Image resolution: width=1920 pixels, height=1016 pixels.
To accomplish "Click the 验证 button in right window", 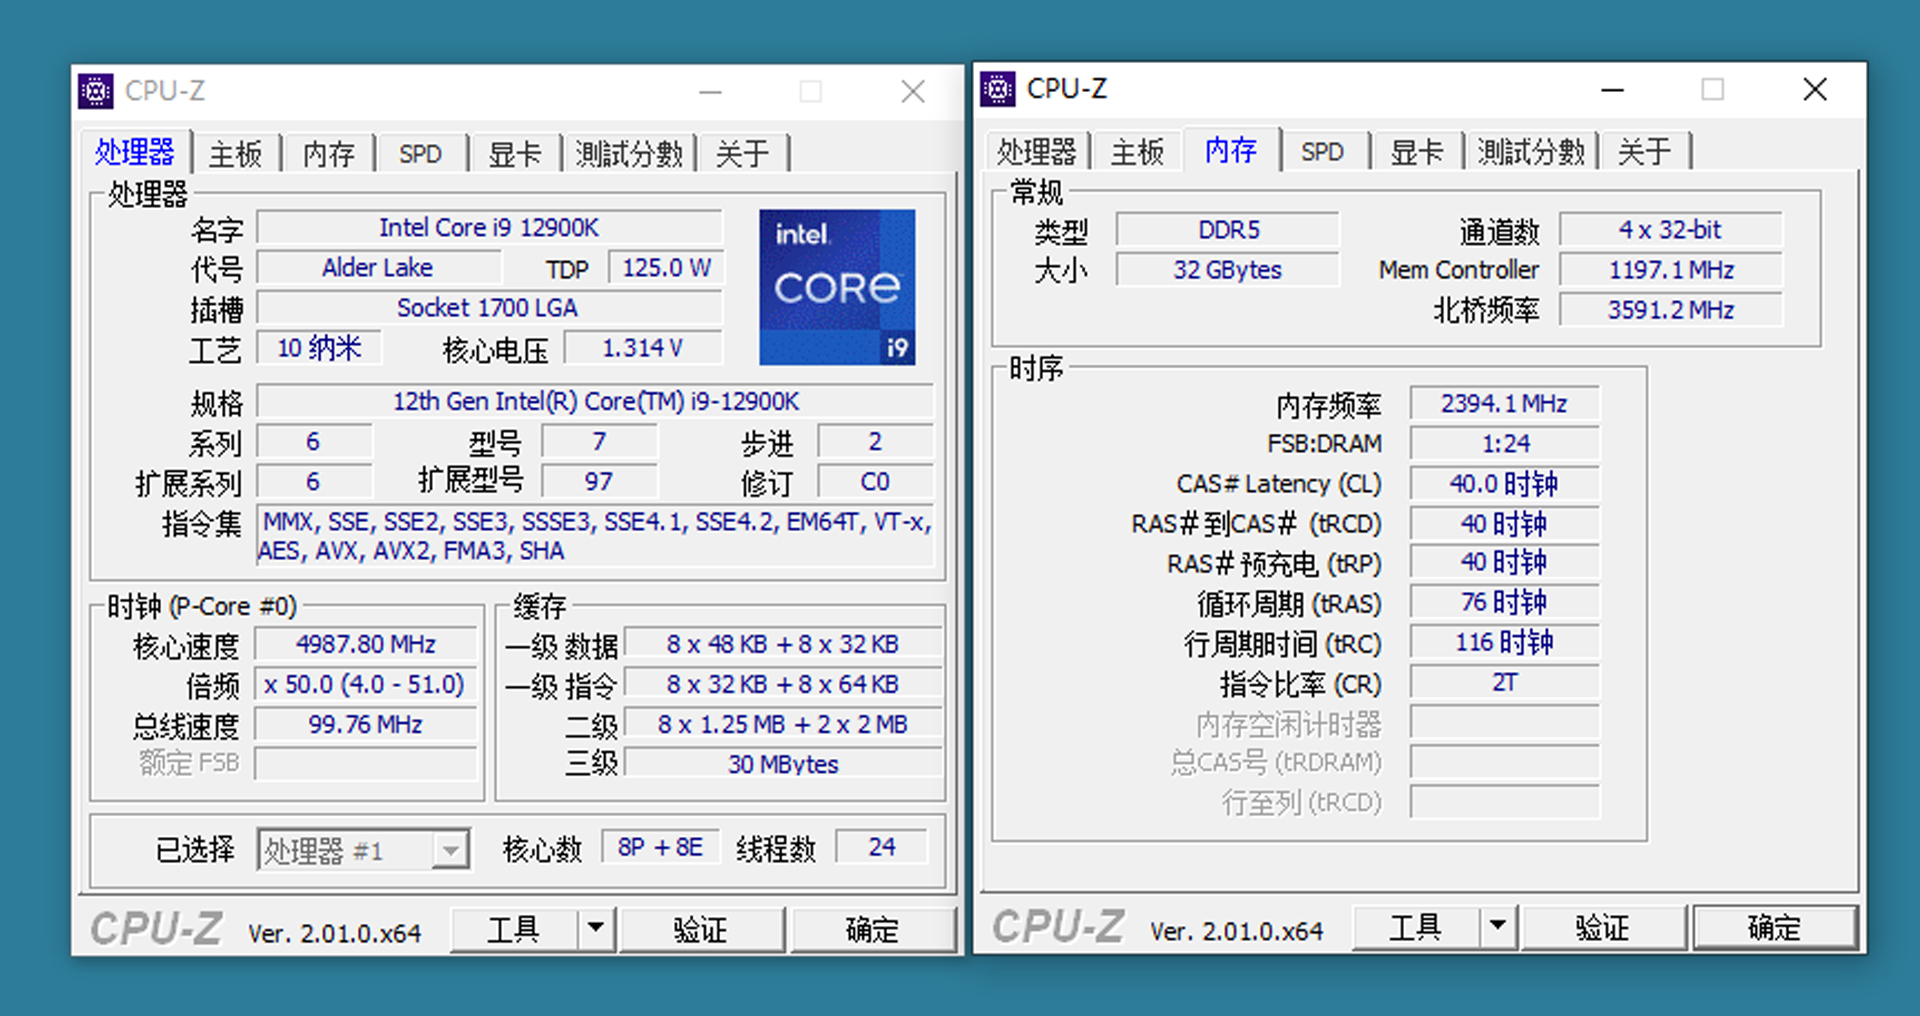I will (1604, 926).
